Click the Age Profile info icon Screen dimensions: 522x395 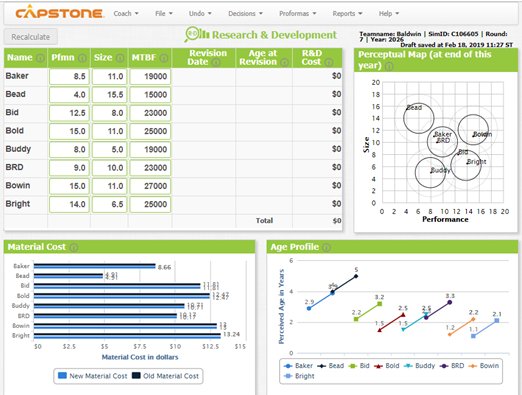327,247
